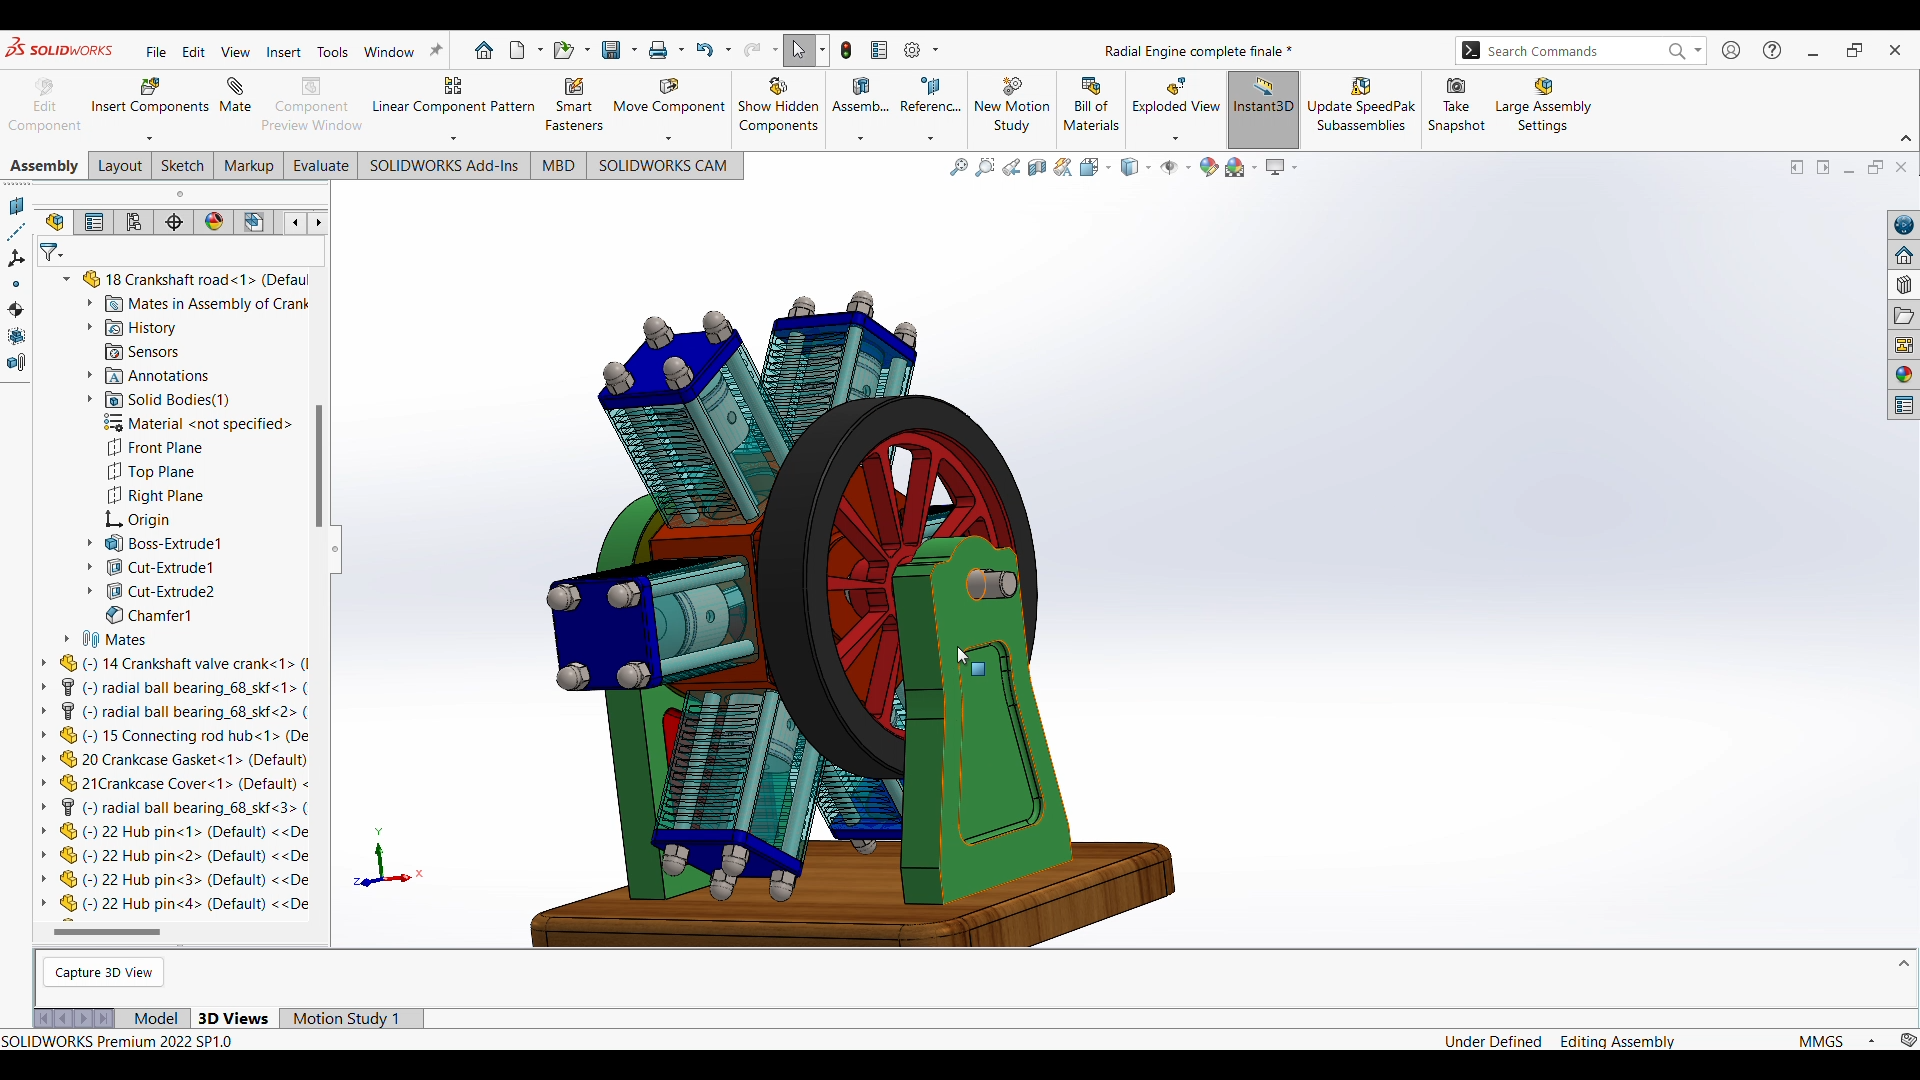This screenshot has height=1080, width=1920.
Task: Click Update SpeedPak Subassemblies
Action: (1361, 105)
